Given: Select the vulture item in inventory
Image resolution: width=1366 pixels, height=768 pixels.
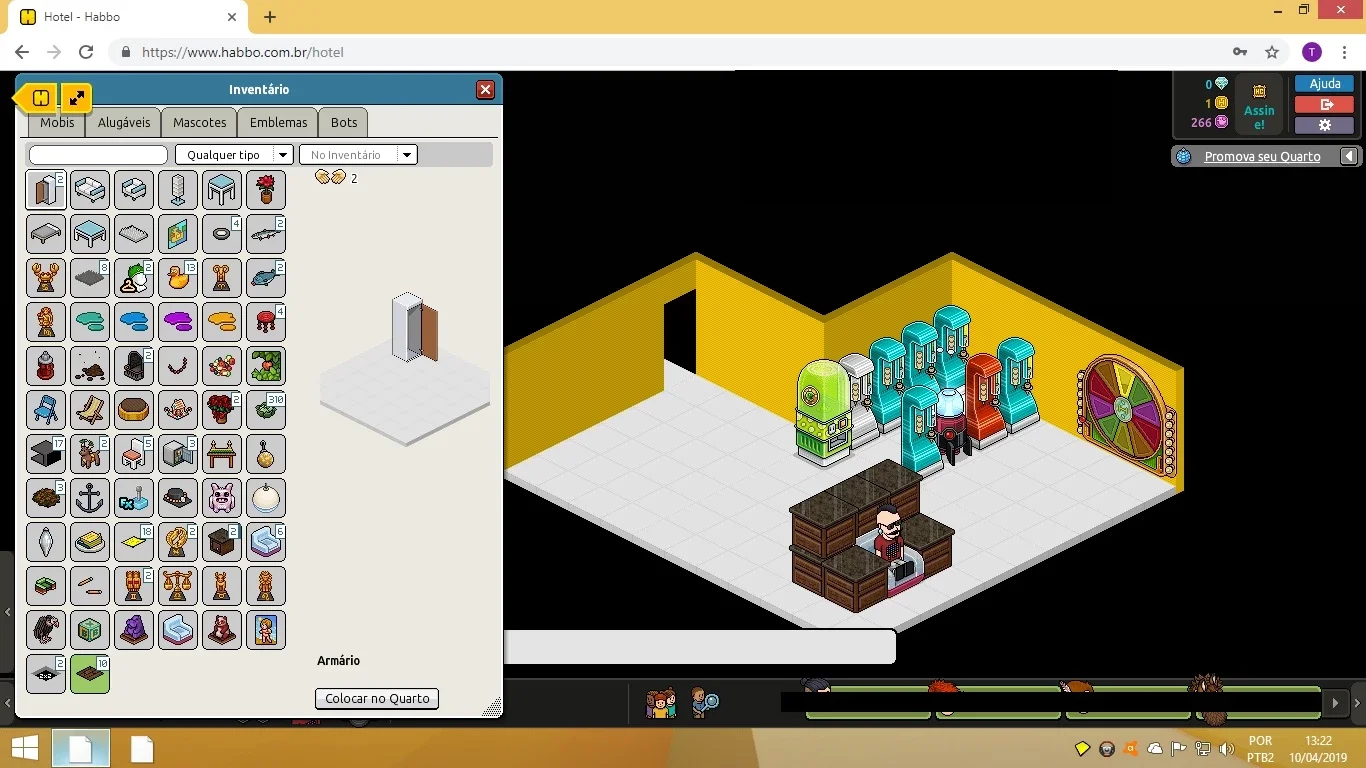Looking at the screenshot, I should (x=46, y=630).
